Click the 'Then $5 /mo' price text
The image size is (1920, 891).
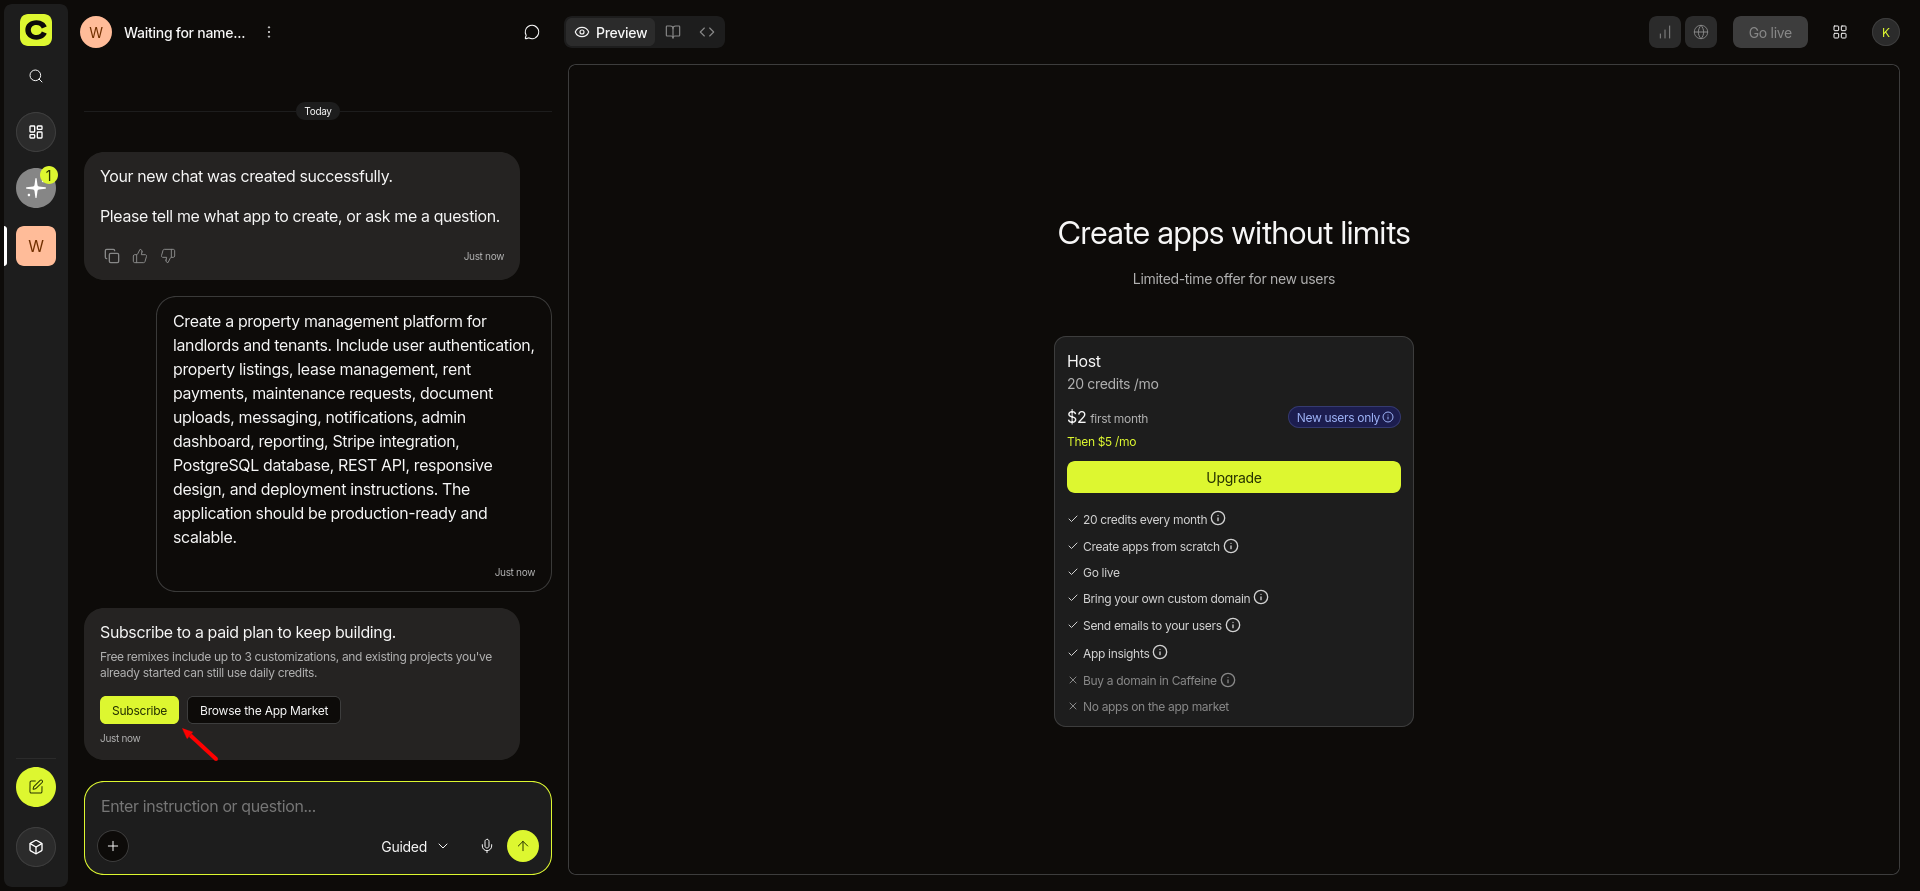click(1101, 442)
